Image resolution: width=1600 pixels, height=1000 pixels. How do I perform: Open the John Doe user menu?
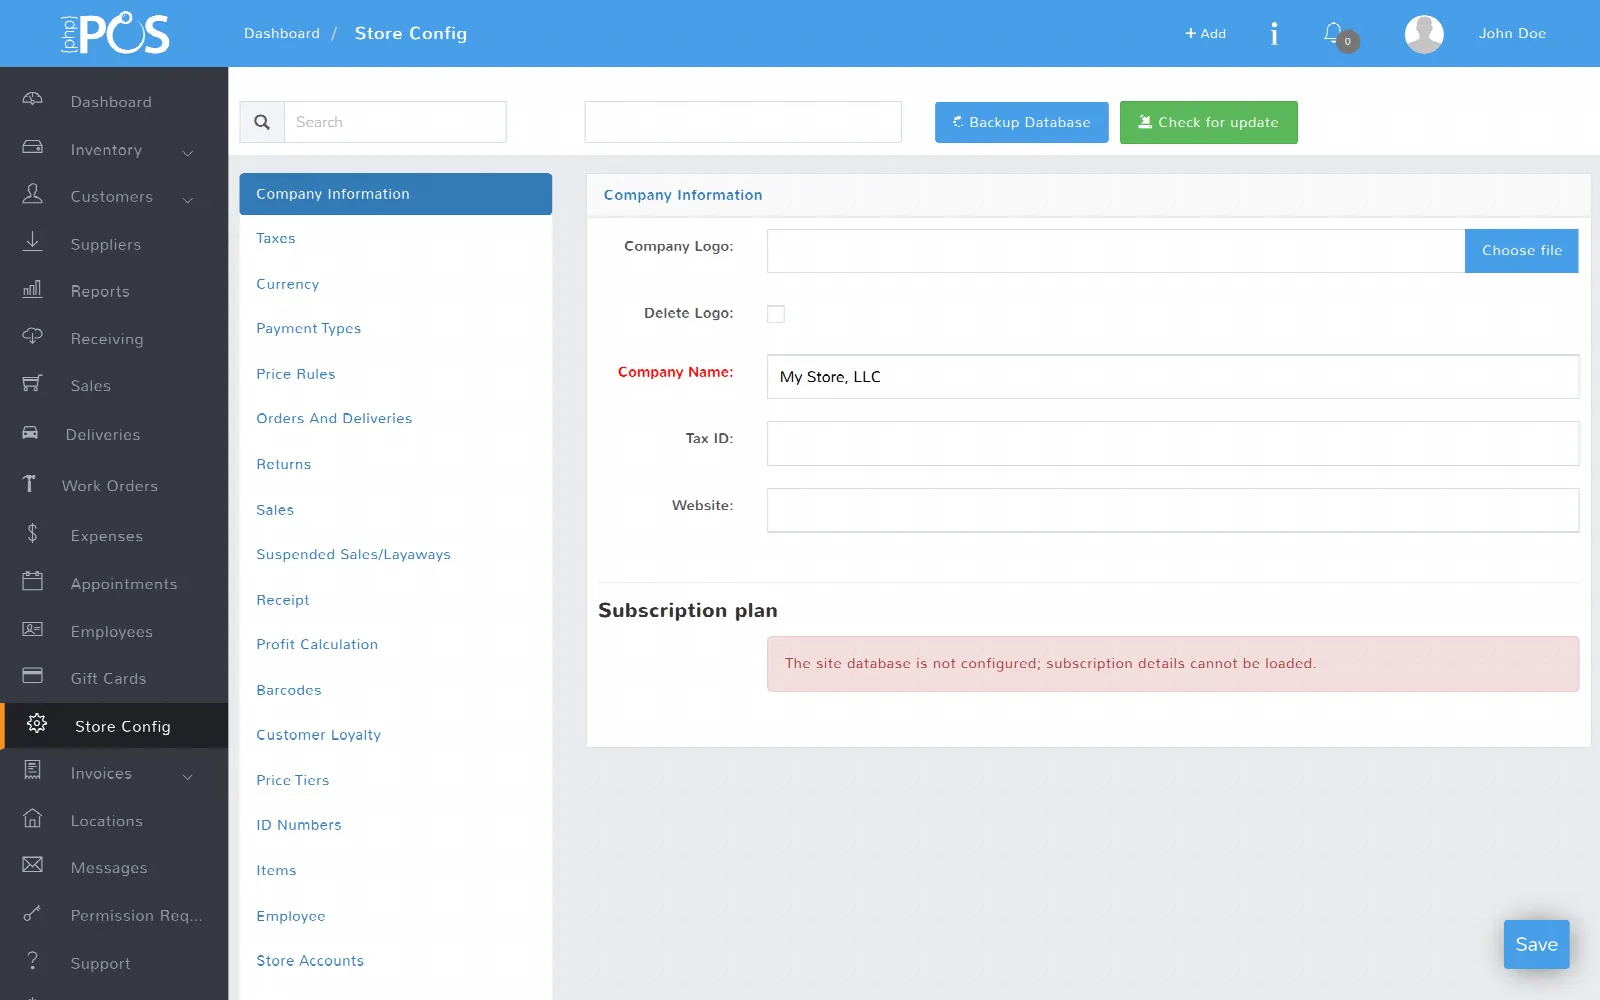click(x=1512, y=33)
